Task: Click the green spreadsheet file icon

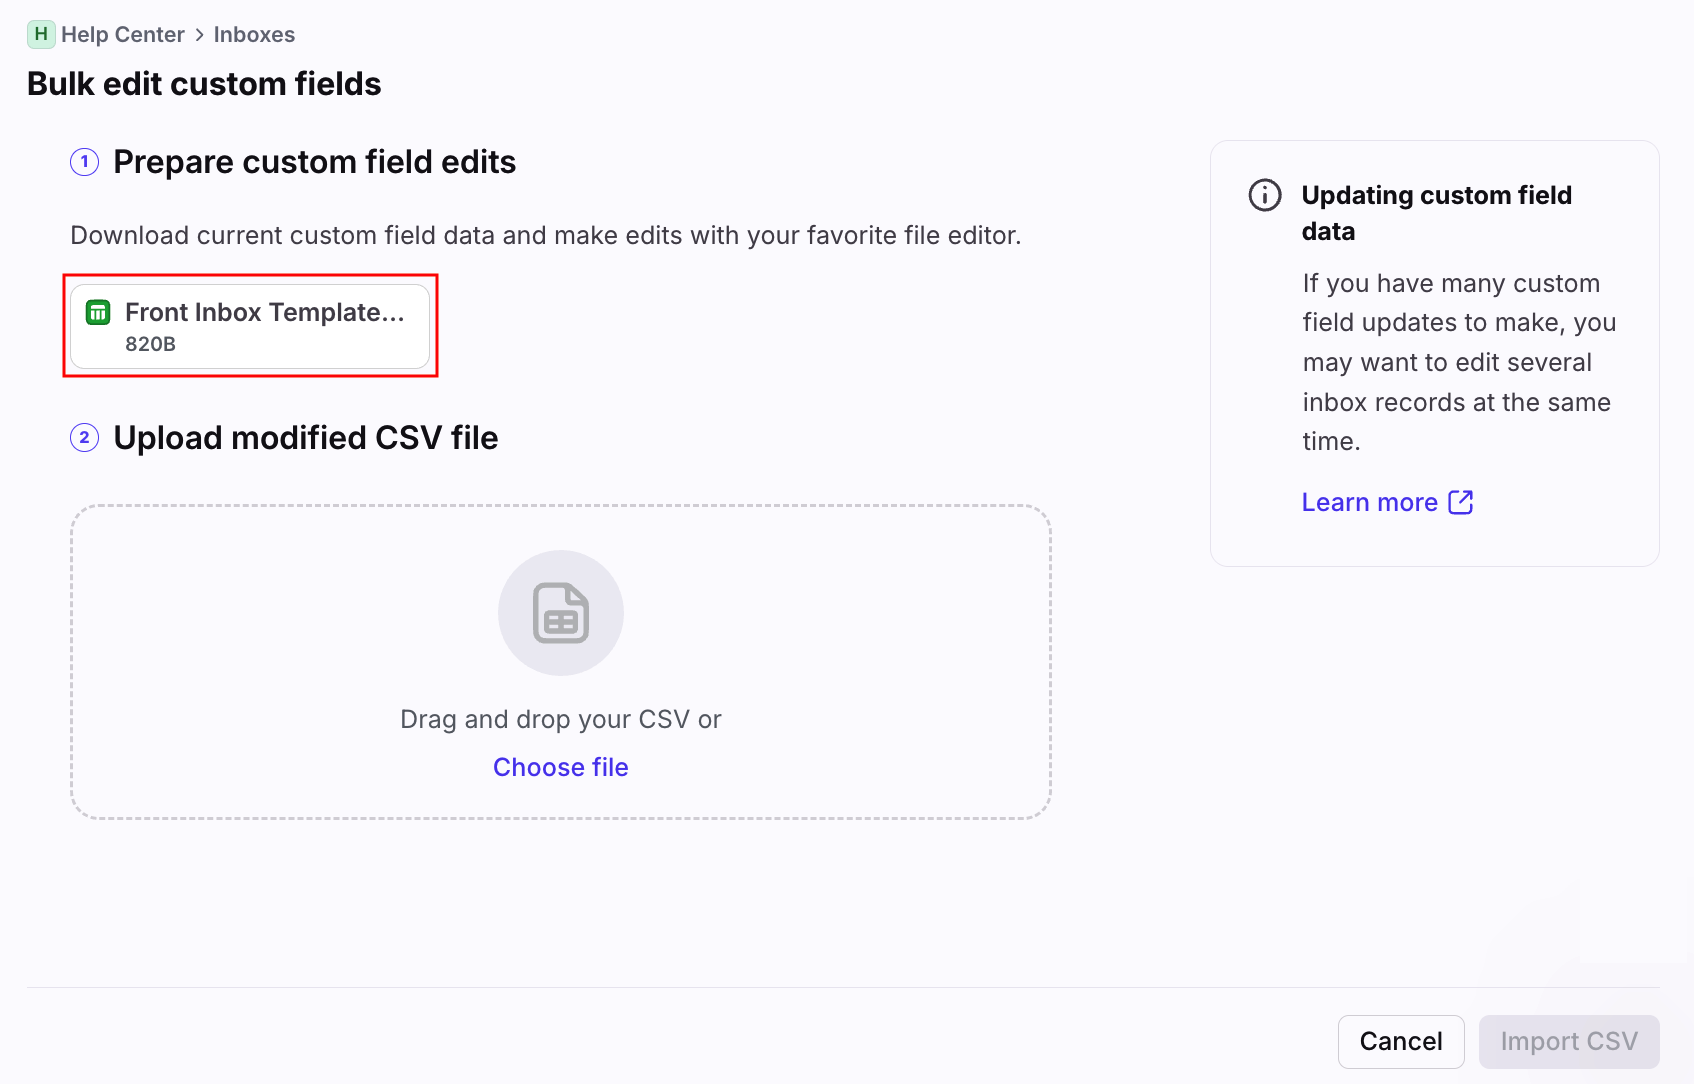Action: coord(98,313)
